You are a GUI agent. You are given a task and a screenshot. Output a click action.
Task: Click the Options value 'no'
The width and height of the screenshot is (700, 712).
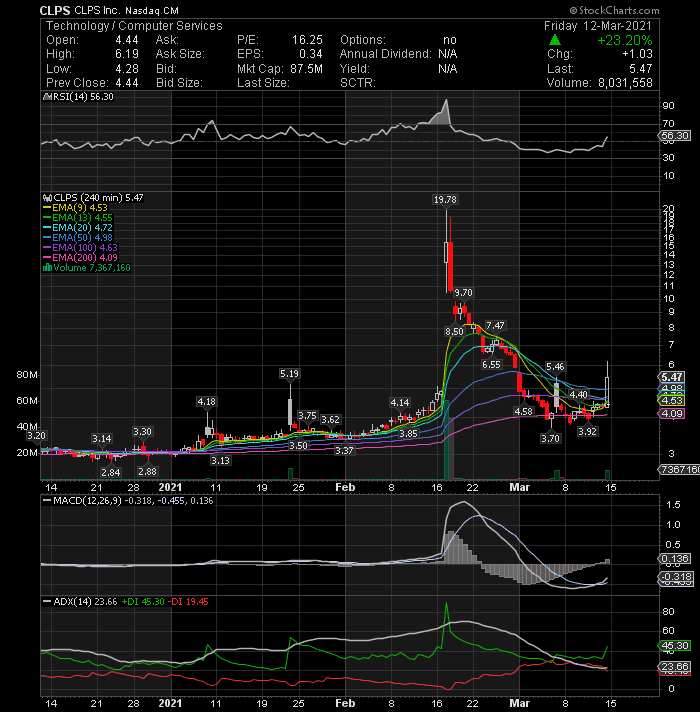[449, 40]
